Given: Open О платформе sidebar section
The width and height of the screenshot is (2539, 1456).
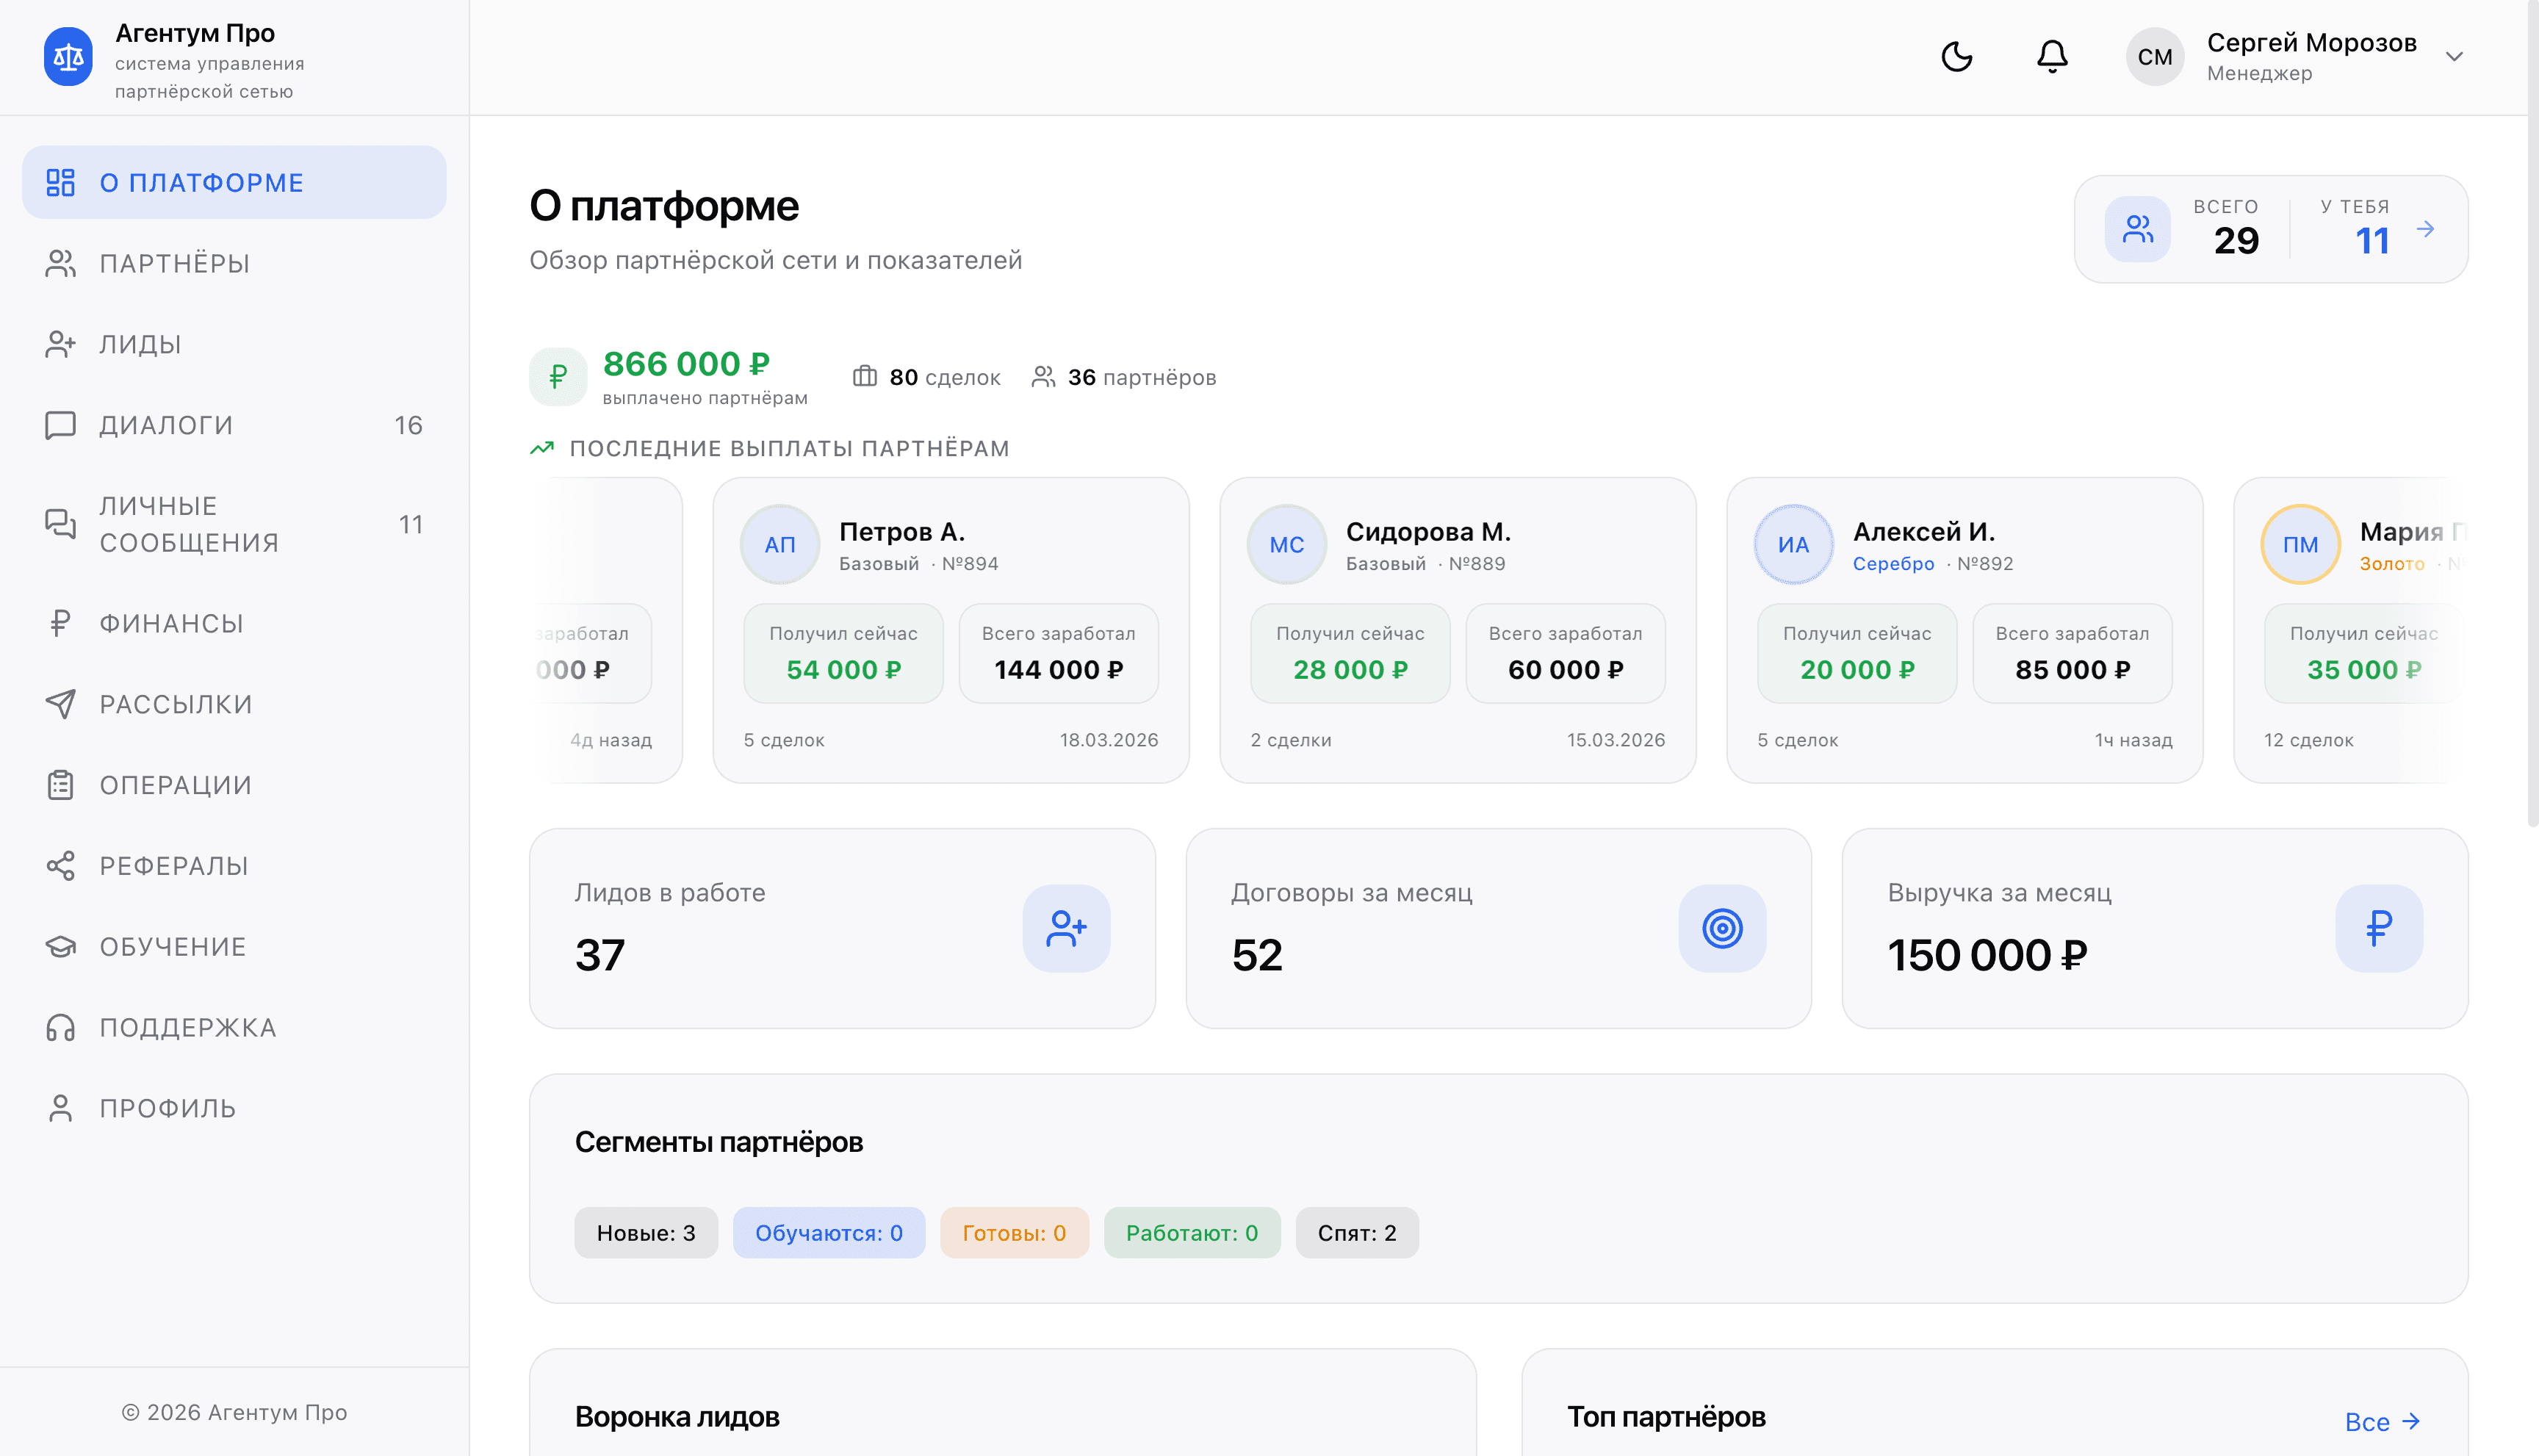Looking at the screenshot, I should 234,182.
